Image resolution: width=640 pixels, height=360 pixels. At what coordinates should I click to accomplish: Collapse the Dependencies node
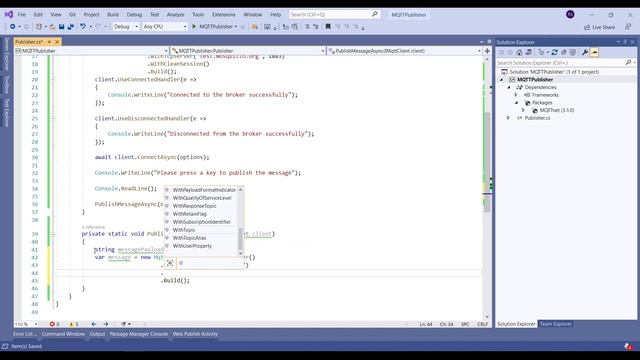(509, 87)
